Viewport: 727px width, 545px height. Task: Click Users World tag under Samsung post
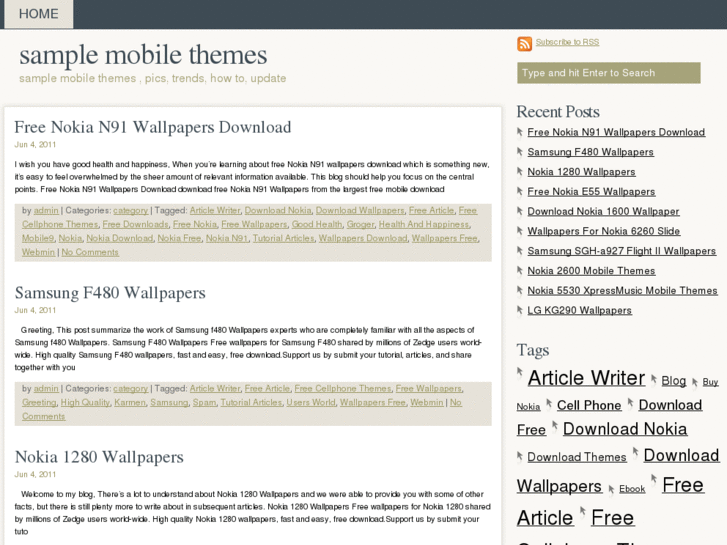pos(311,403)
